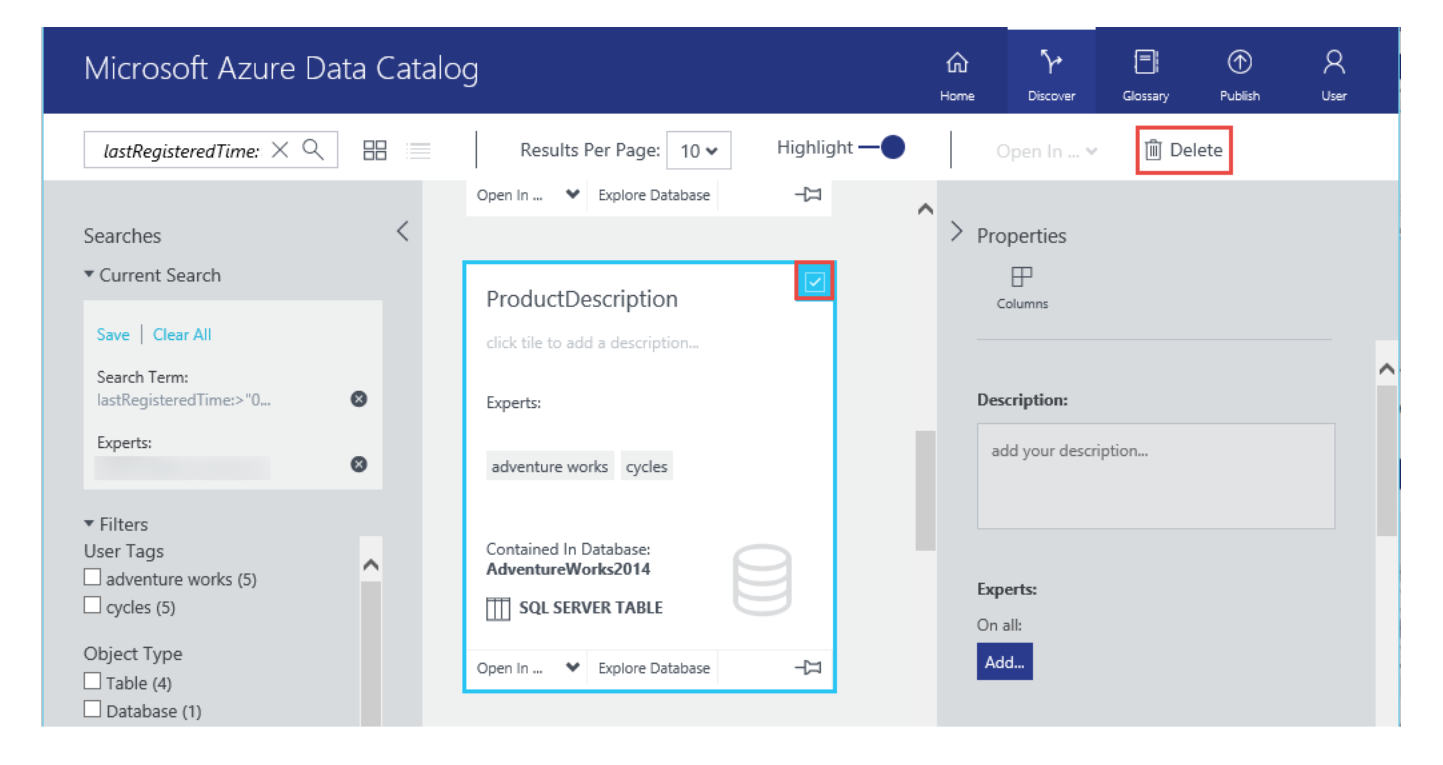The width and height of the screenshot is (1443, 765).
Task: Click Clear All link
Action: (182, 335)
